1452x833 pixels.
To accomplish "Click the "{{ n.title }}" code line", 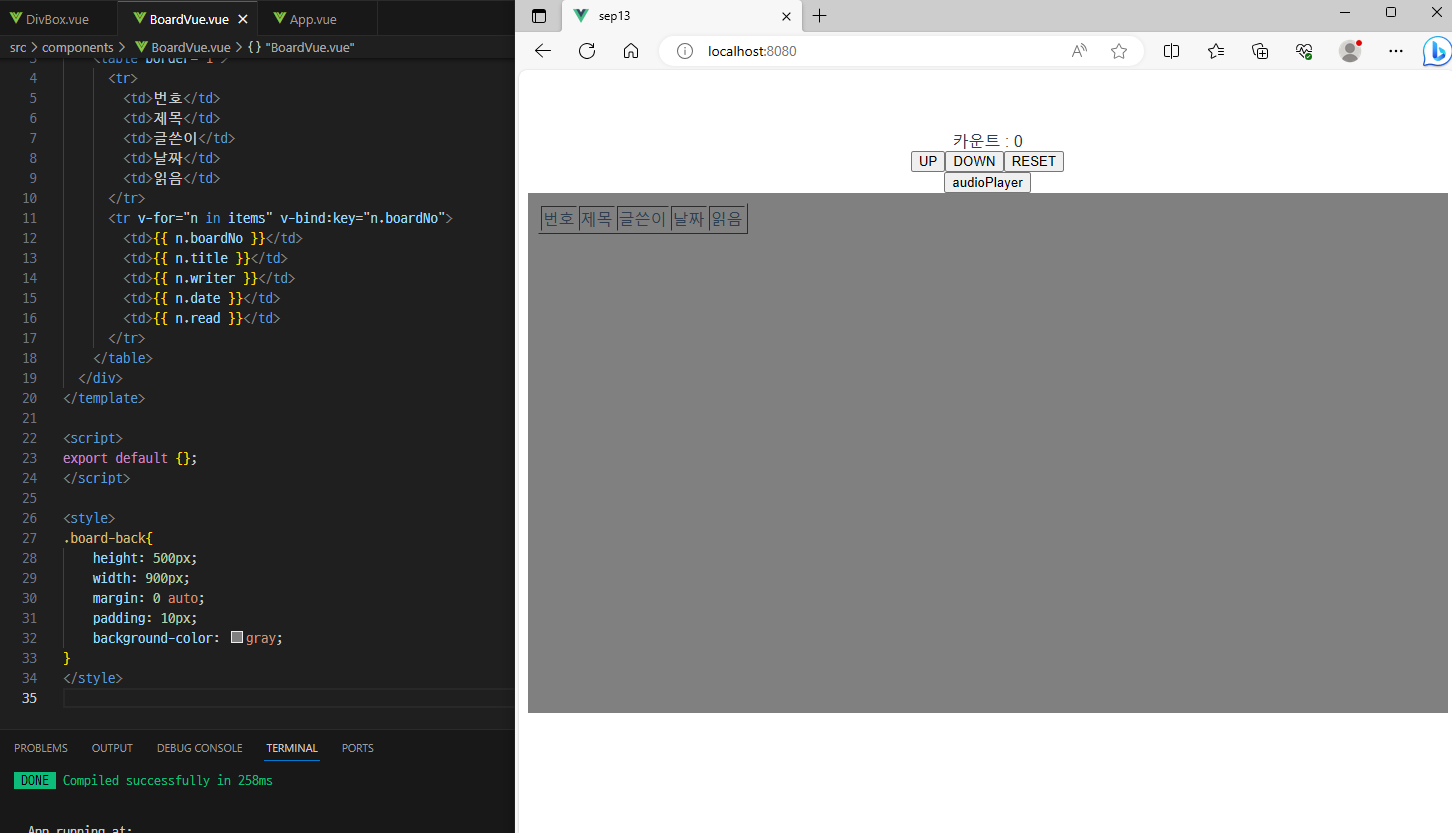I will 205,258.
